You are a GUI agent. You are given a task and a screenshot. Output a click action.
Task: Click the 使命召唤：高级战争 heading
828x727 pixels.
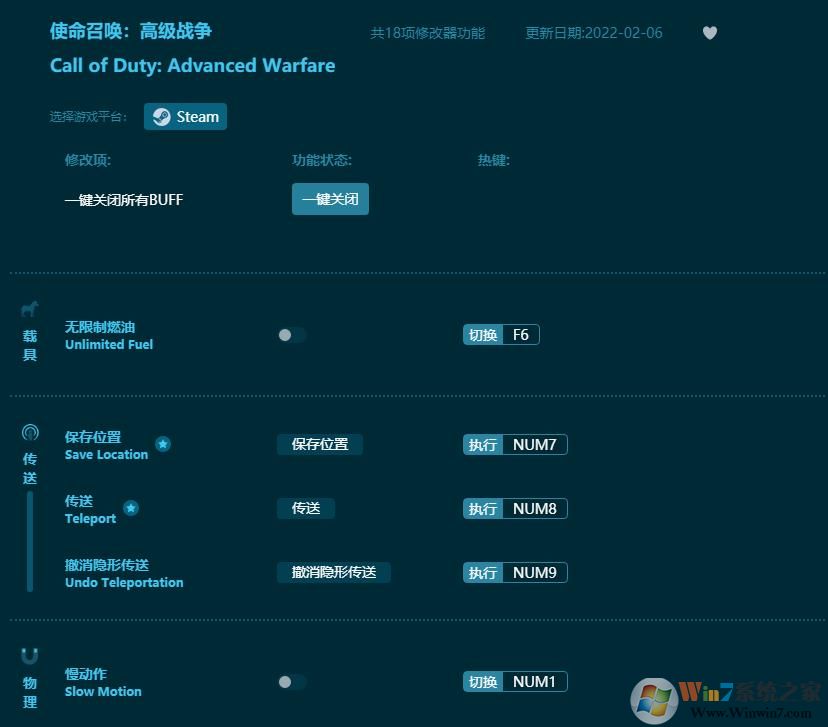pos(131,31)
